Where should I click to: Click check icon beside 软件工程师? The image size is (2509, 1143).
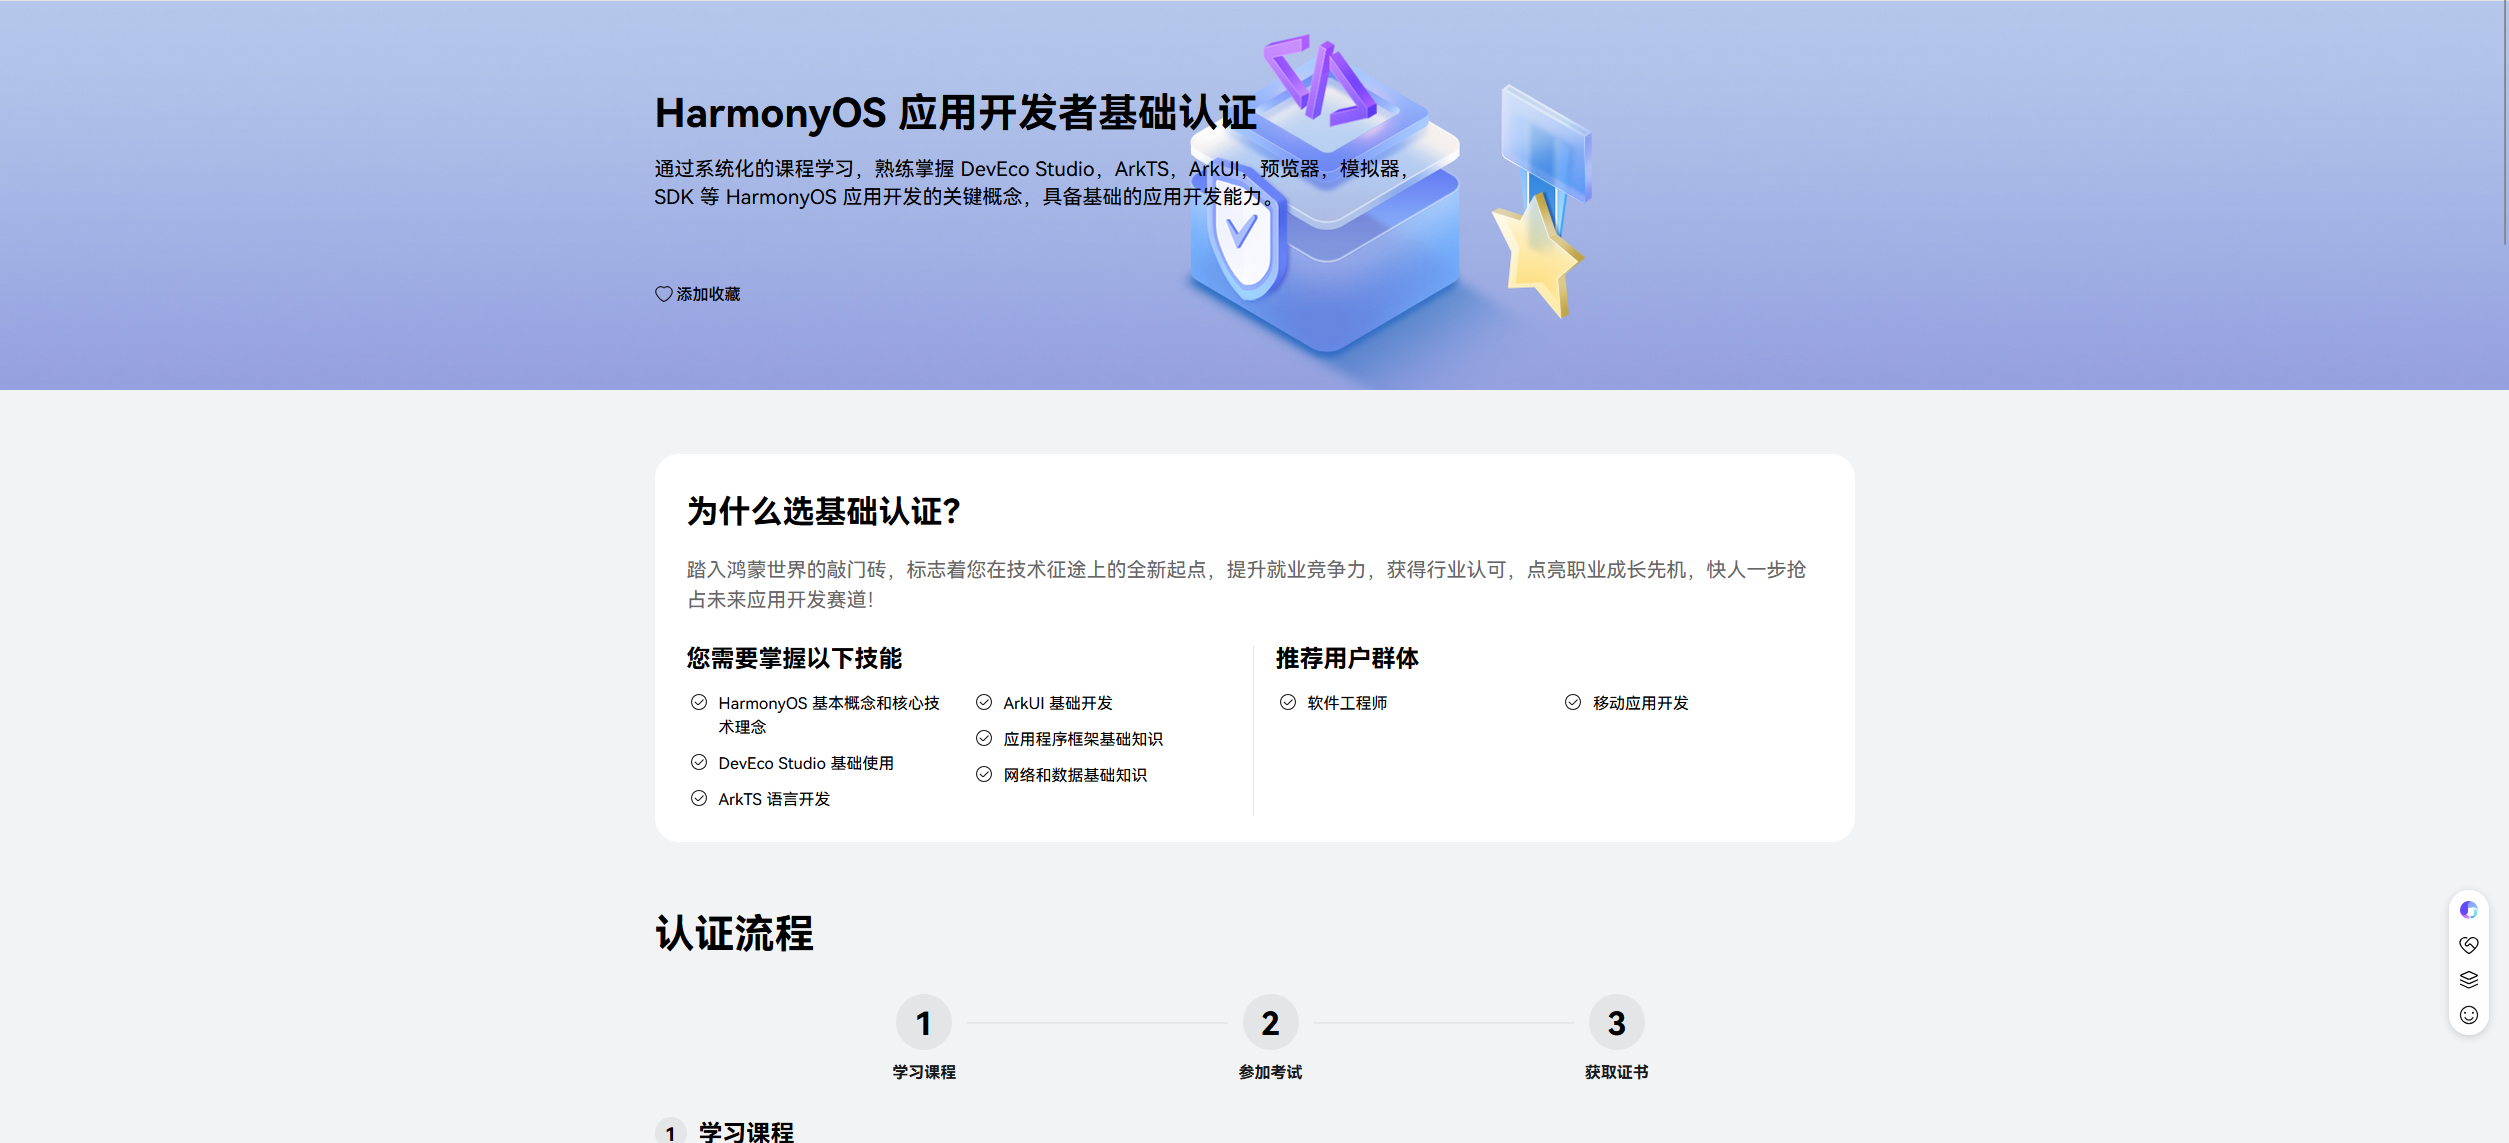1288,702
